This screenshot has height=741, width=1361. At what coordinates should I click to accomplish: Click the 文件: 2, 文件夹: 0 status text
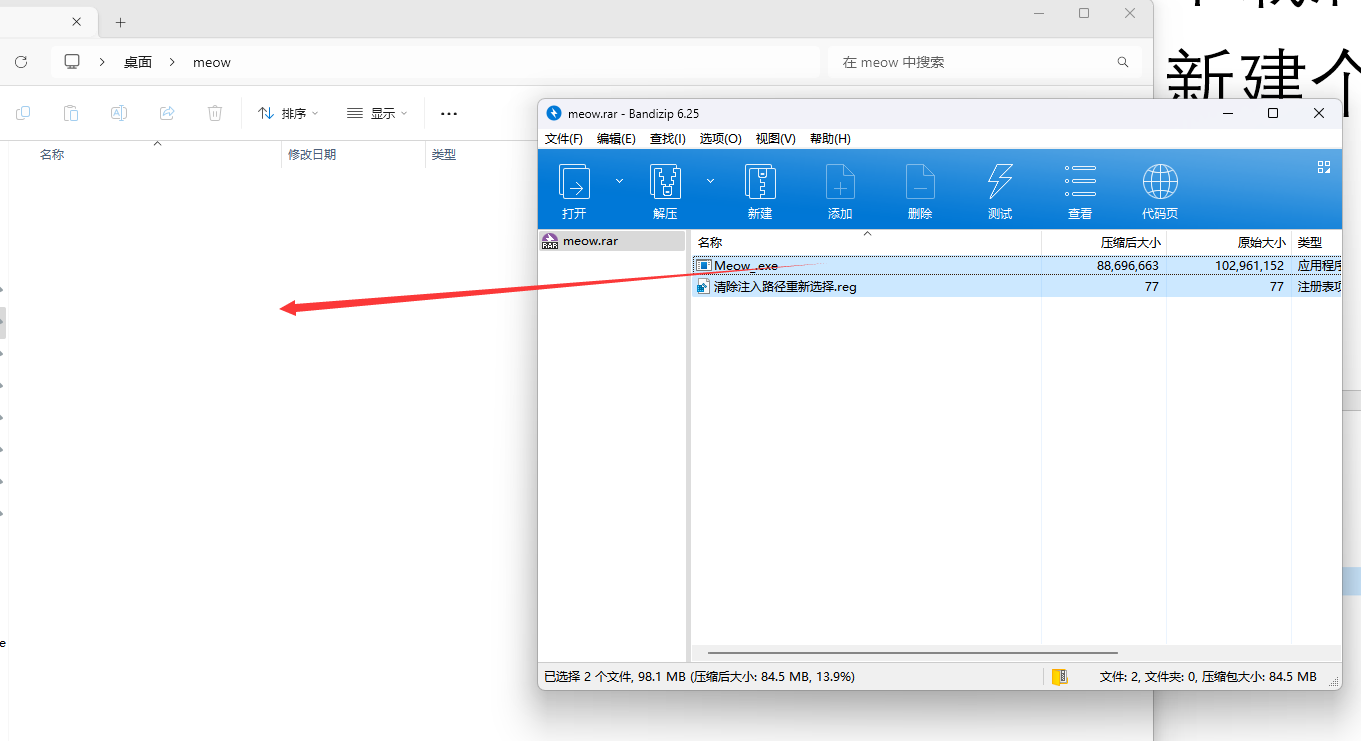coord(1208,677)
